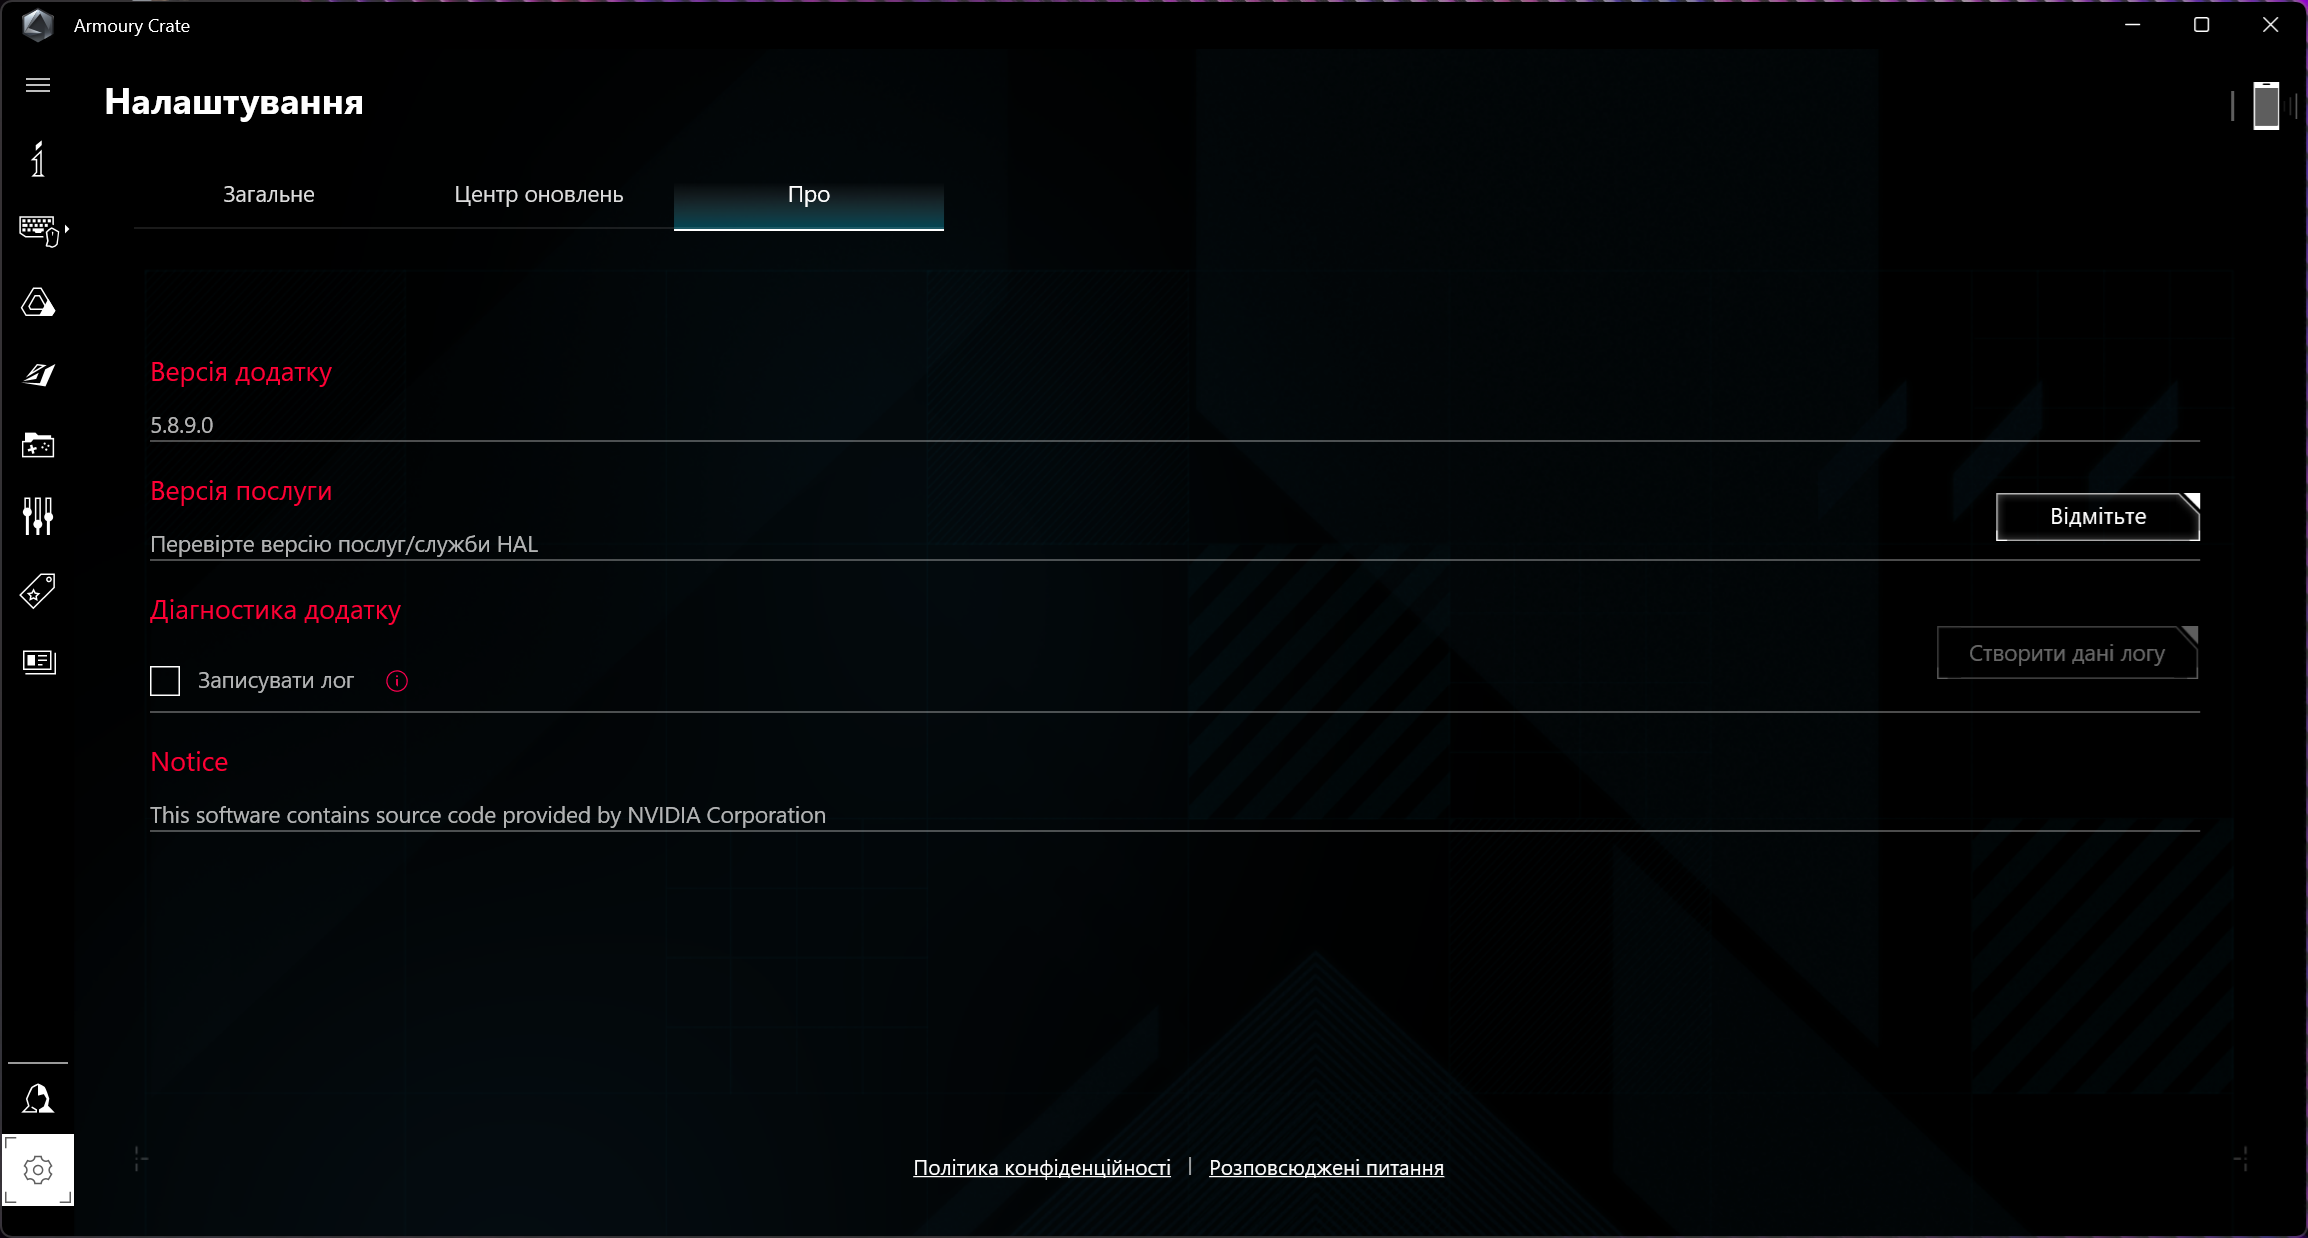Expand the Devices submenu arrow

coord(67,230)
